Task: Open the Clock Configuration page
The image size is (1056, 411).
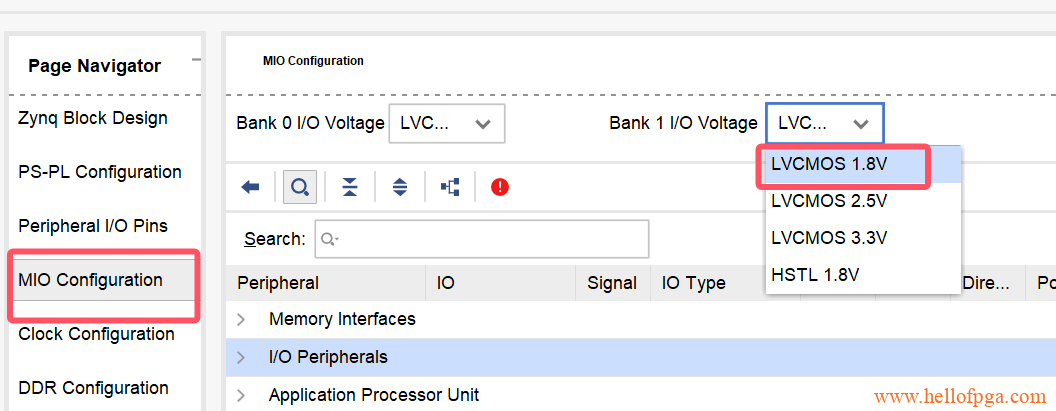Action: click(x=96, y=334)
